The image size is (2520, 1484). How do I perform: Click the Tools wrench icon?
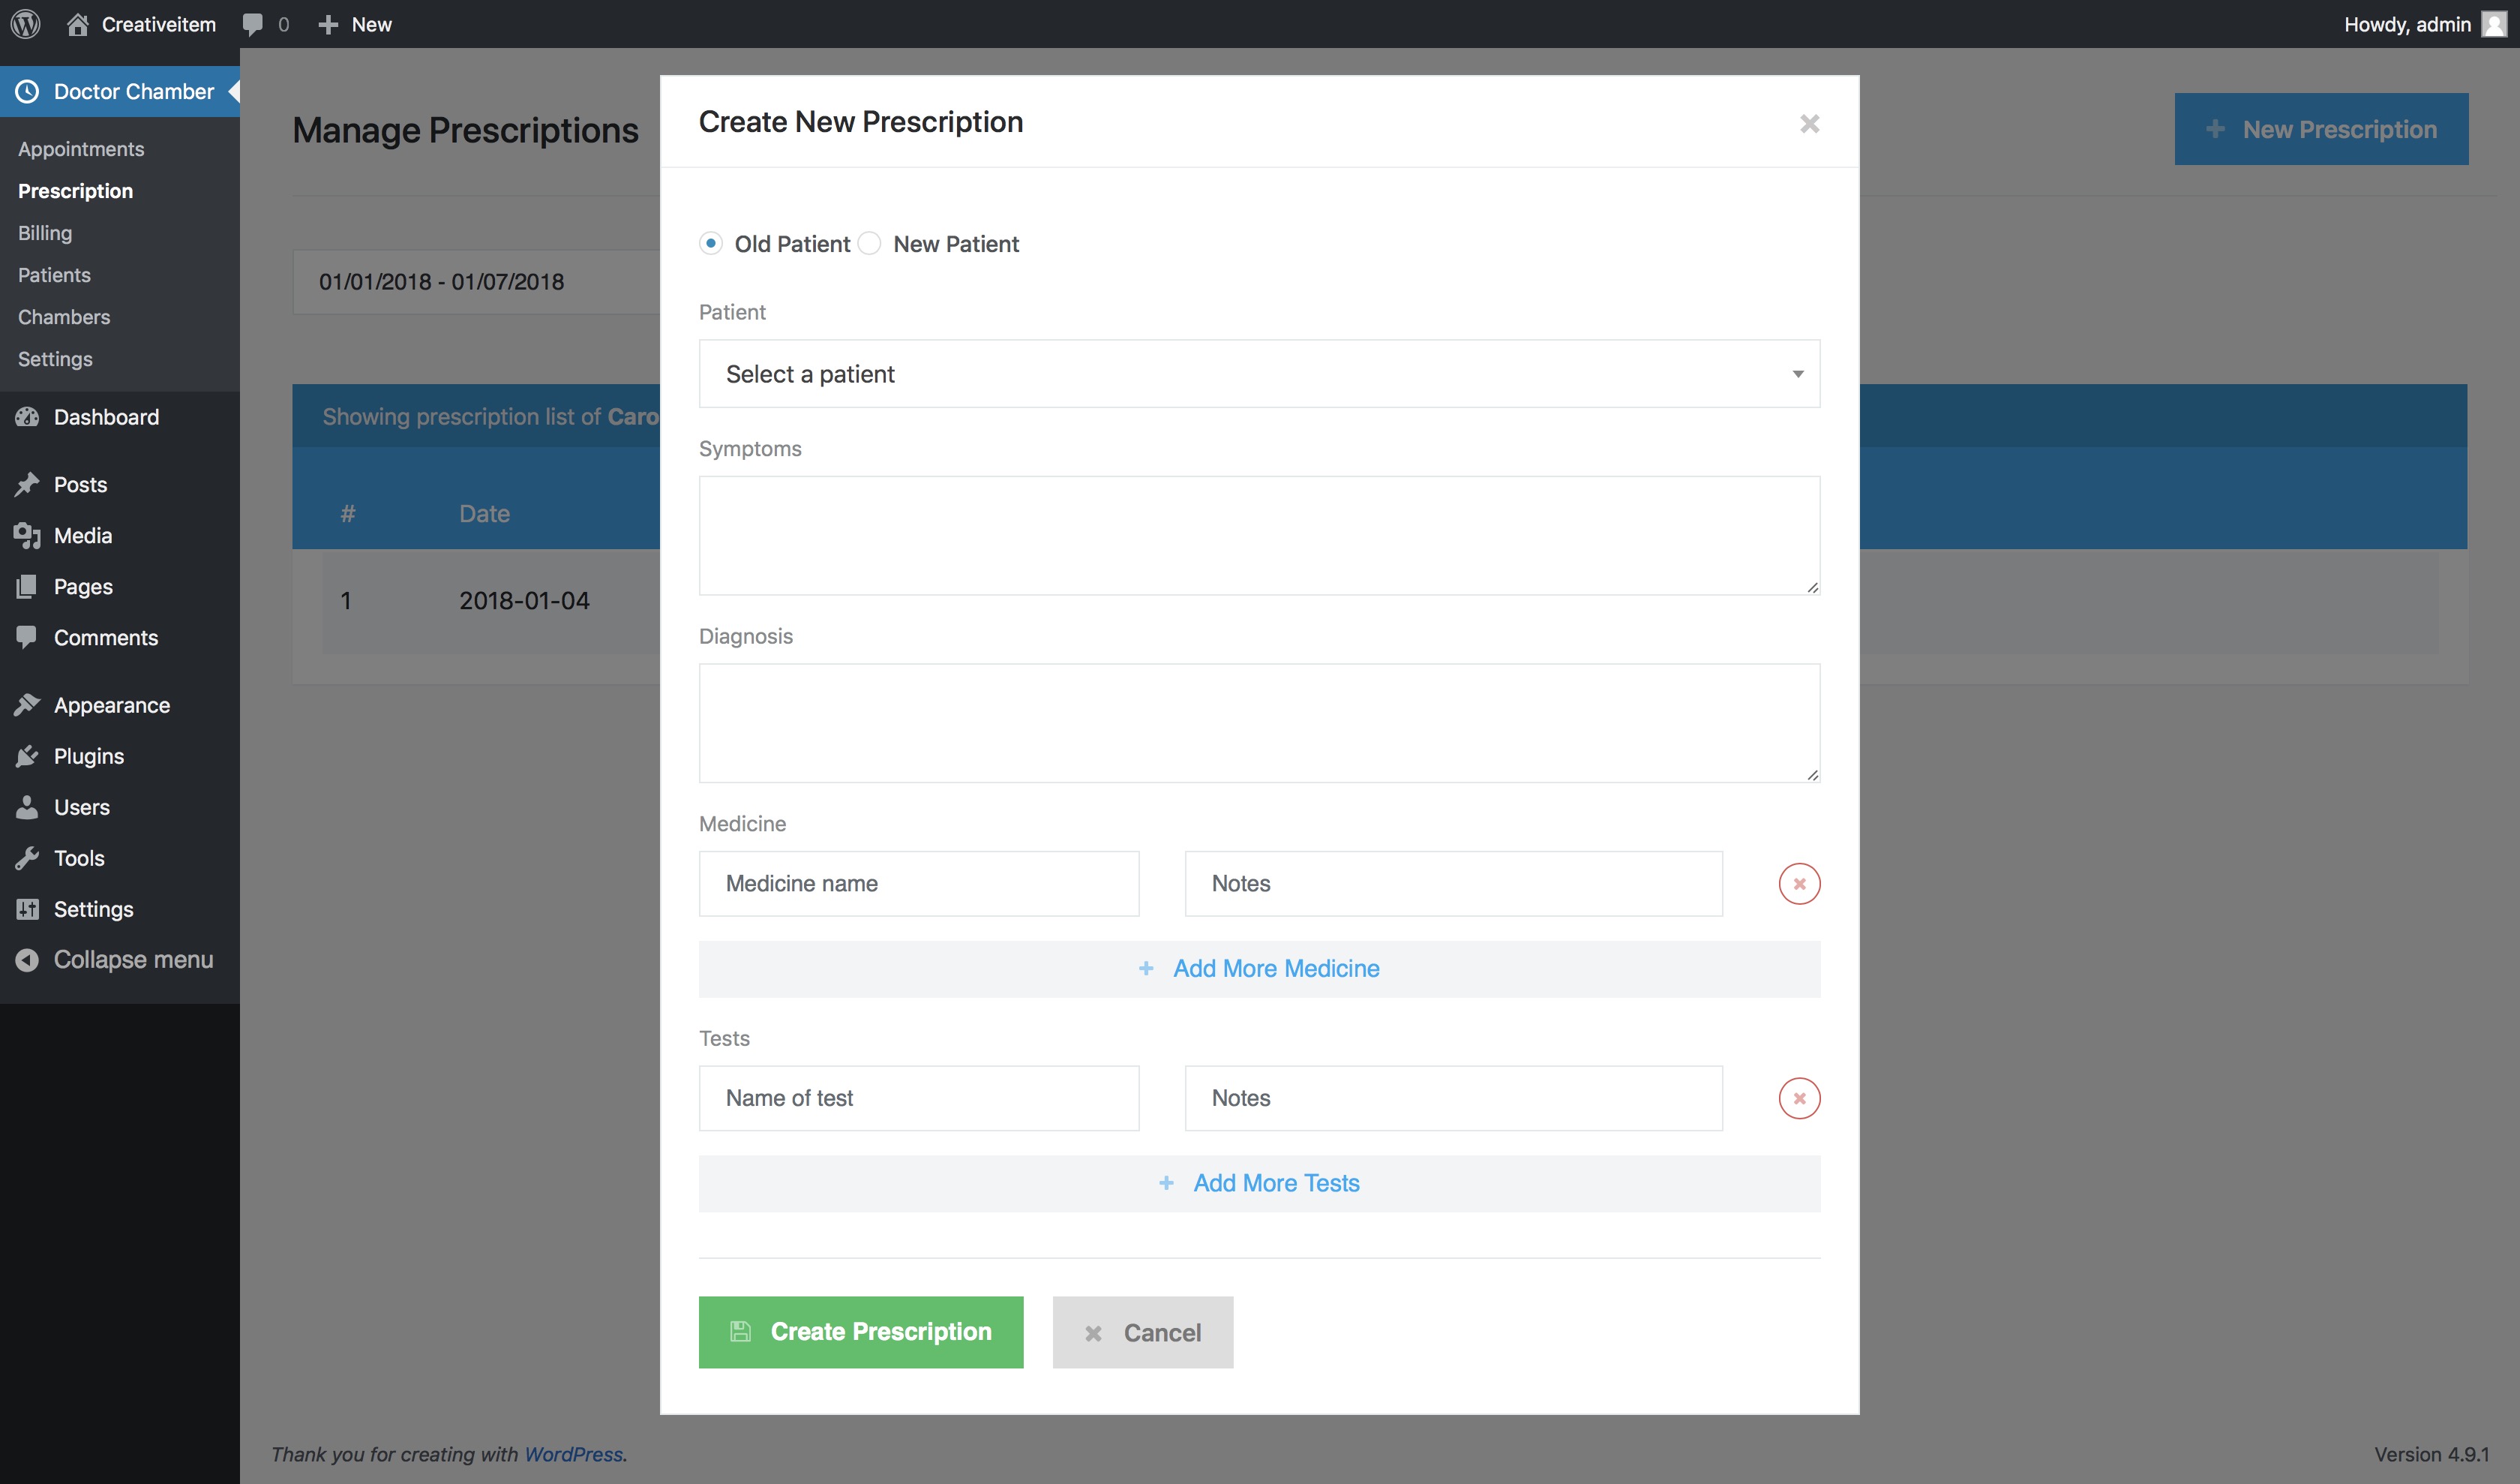pyautogui.click(x=27, y=858)
